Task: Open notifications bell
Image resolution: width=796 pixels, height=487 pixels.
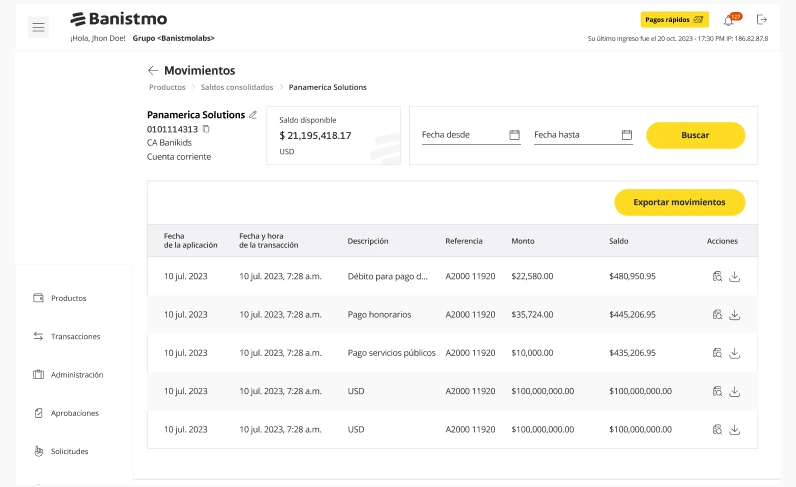Action: point(728,20)
